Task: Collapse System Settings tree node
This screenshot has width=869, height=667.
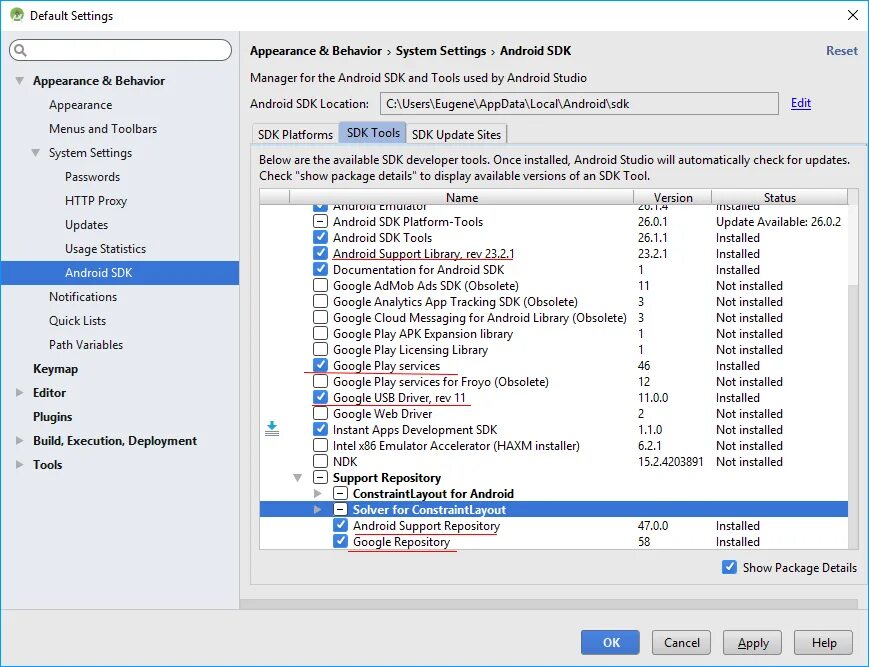Action: tap(35, 153)
